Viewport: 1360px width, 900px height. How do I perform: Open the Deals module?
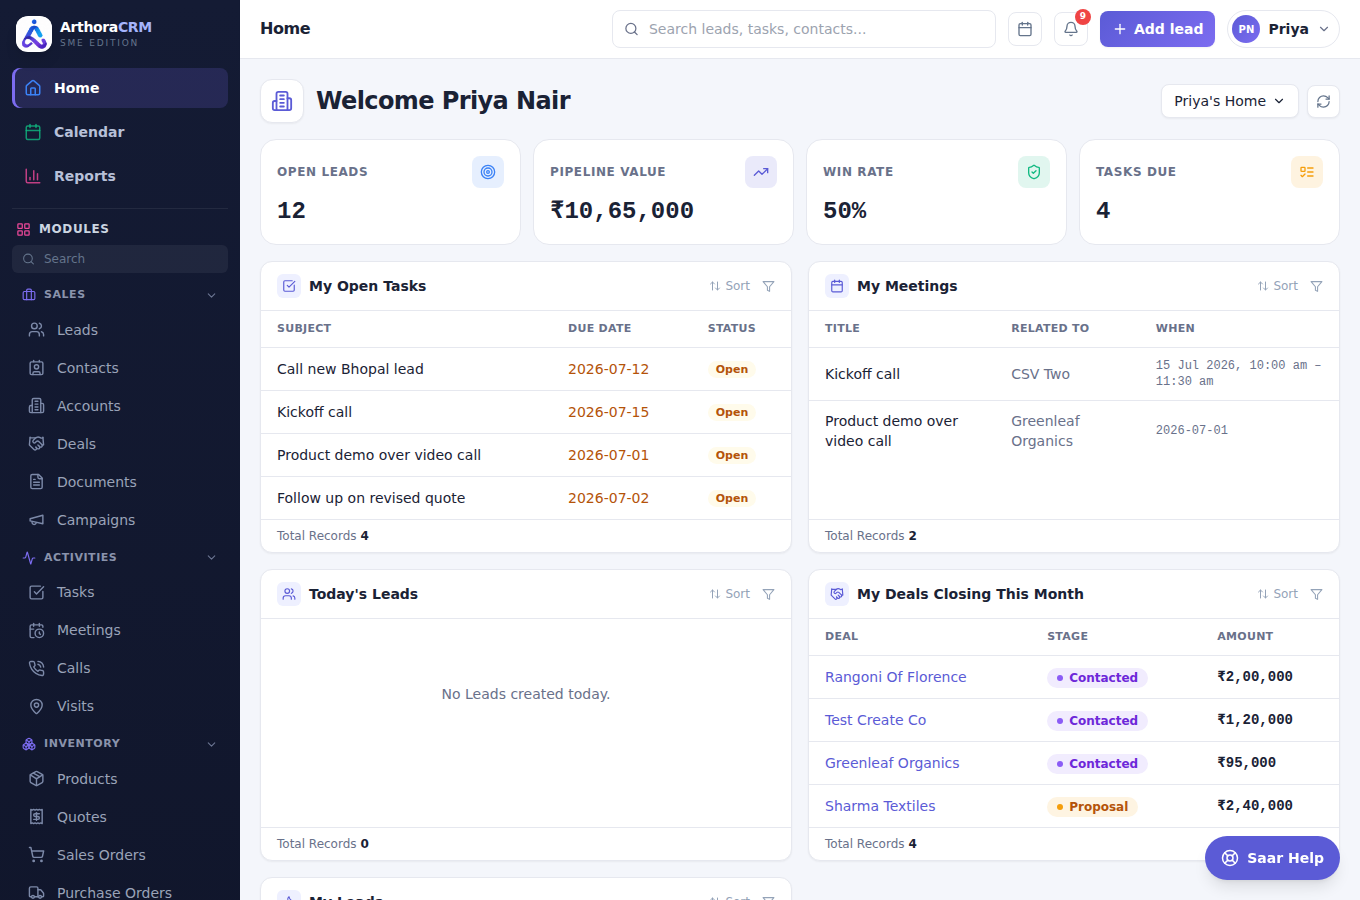pos(120,444)
